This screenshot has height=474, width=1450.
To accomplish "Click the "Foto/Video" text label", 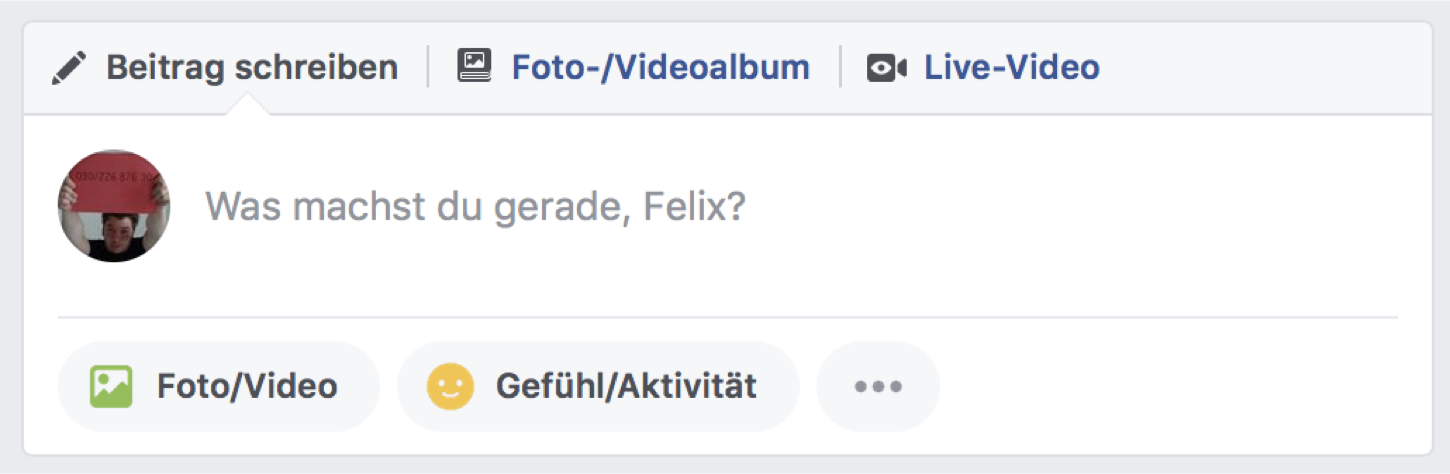I will click(x=246, y=386).
